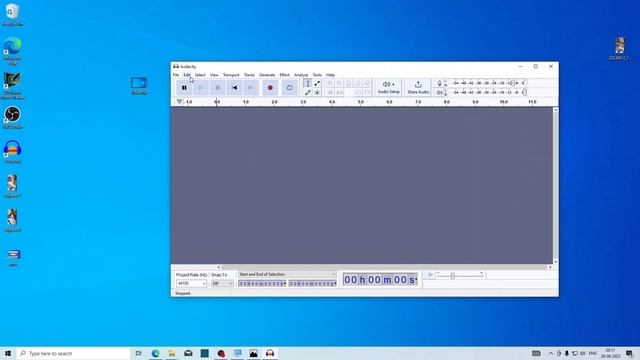Open File Explorer from the taskbar
This screenshot has height=360, width=640.
[x=172, y=353]
